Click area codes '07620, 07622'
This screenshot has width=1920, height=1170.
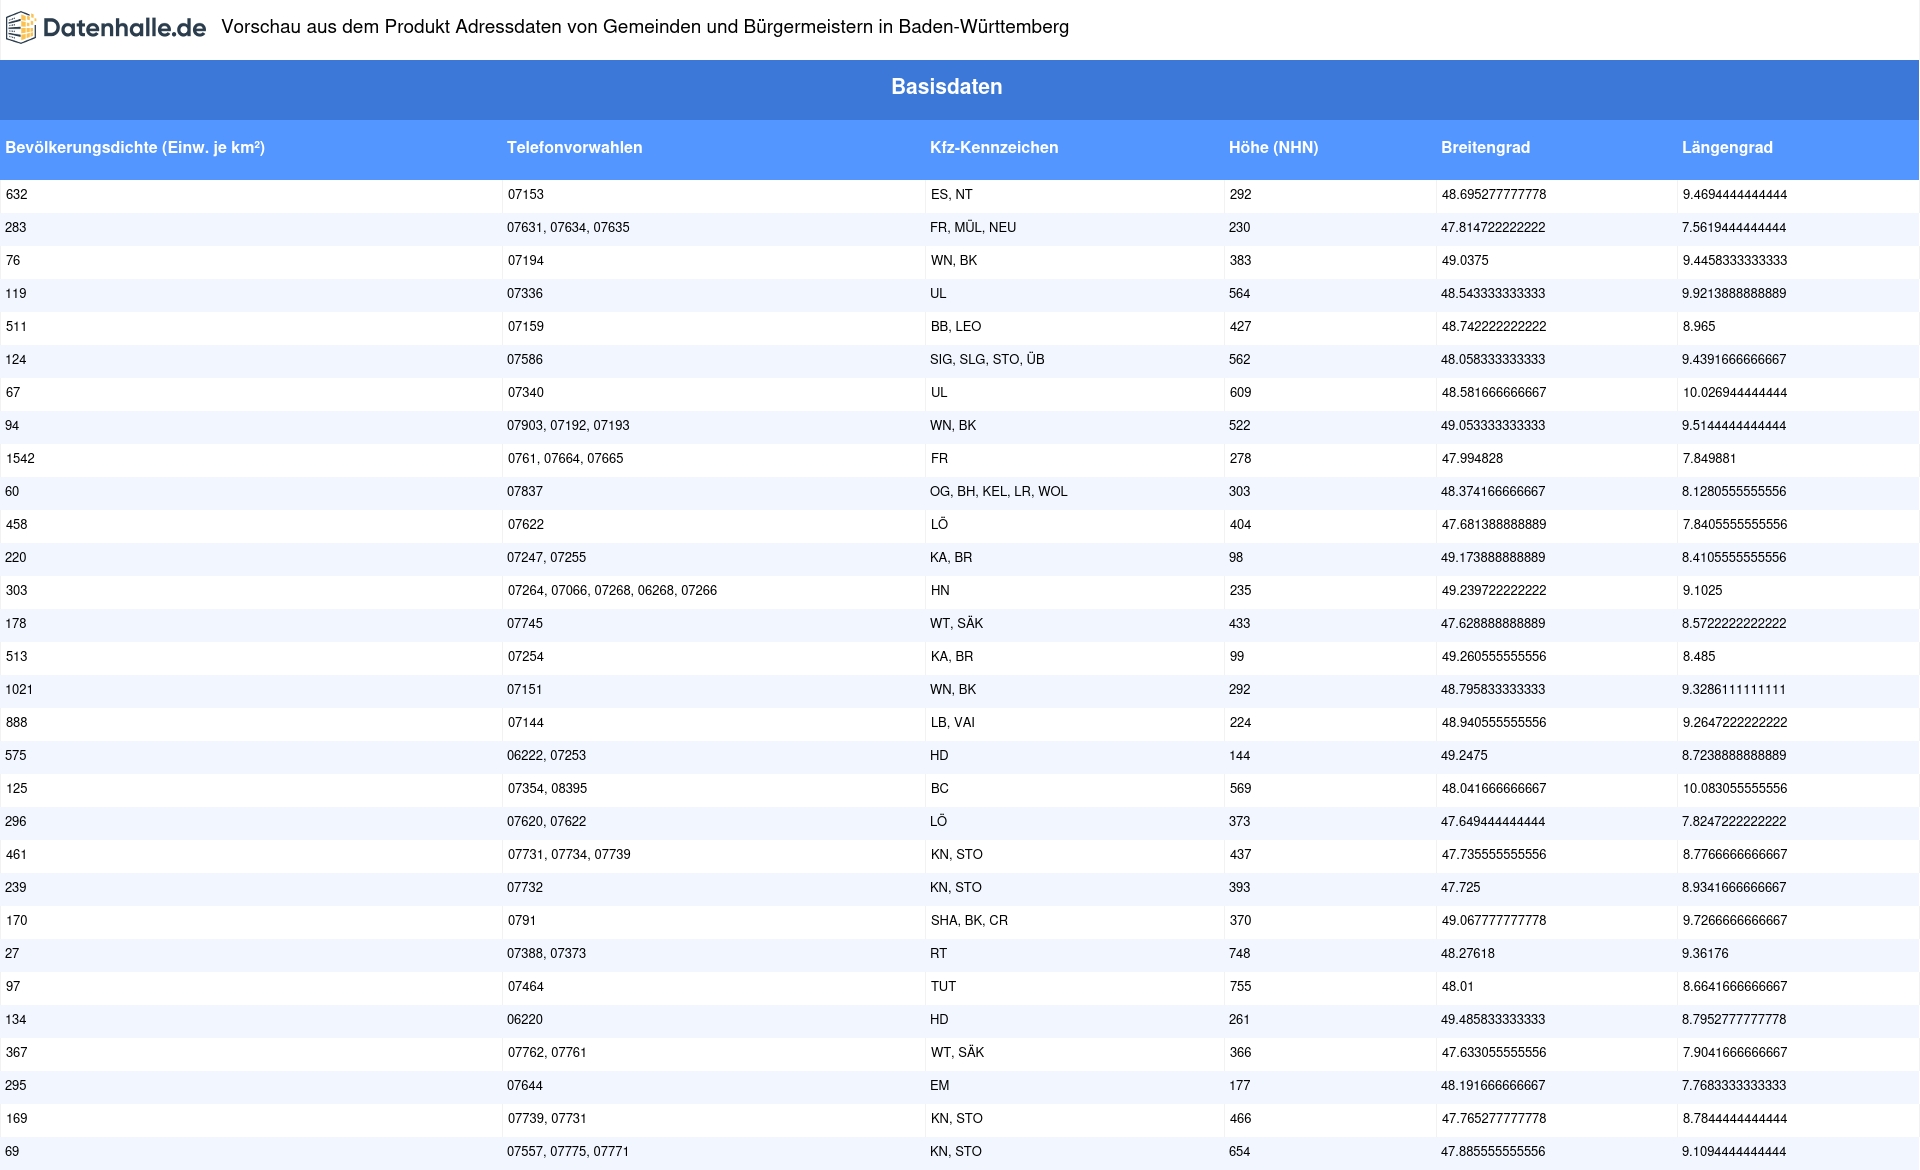point(546,822)
